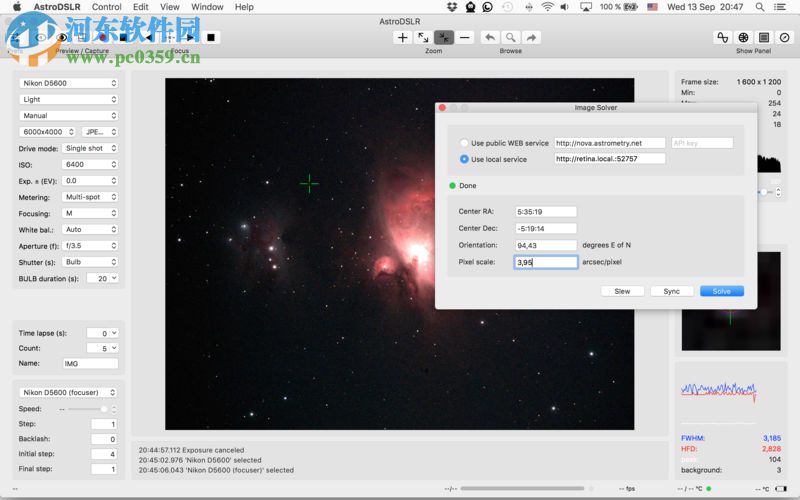Click the battery status icon
The height and width of the screenshot is (500, 800).
pos(632,7)
